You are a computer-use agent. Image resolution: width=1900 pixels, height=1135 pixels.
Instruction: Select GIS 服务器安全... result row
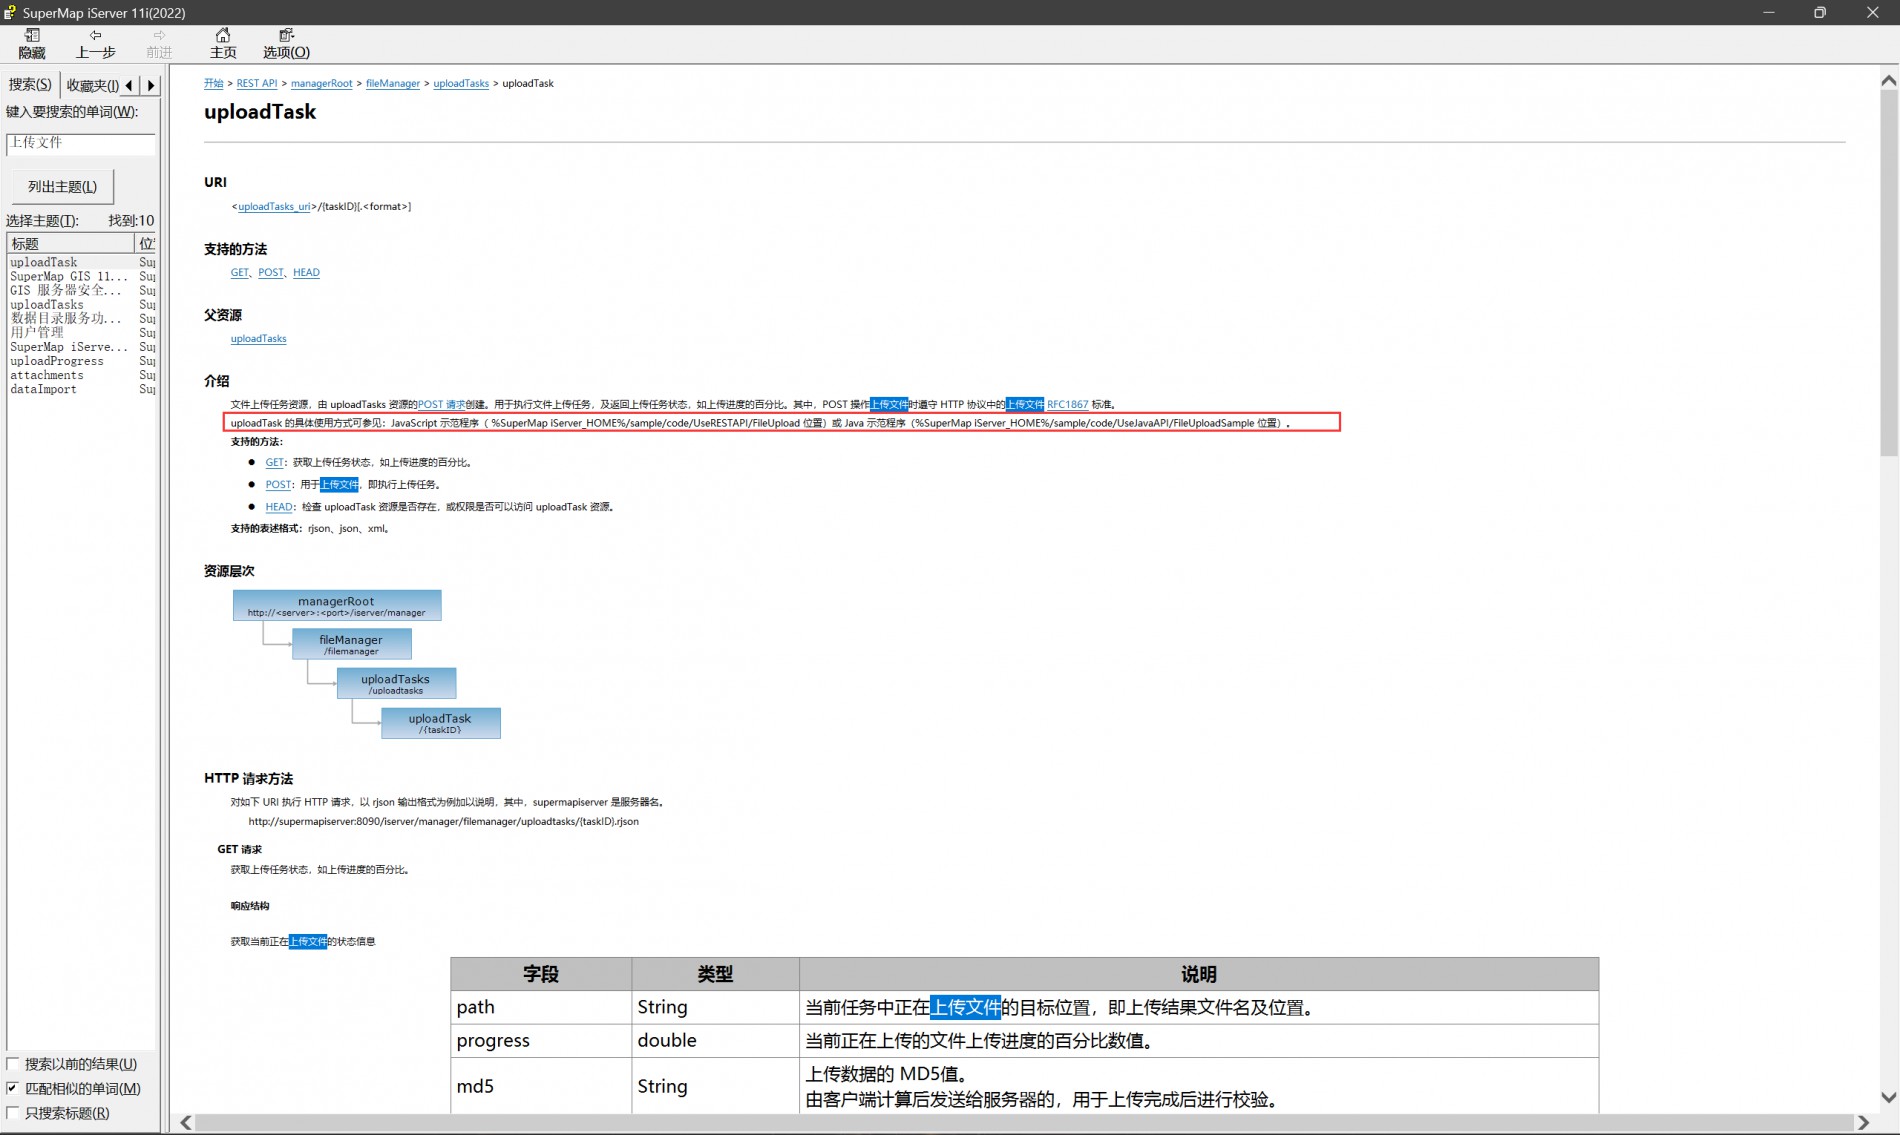pos(80,290)
